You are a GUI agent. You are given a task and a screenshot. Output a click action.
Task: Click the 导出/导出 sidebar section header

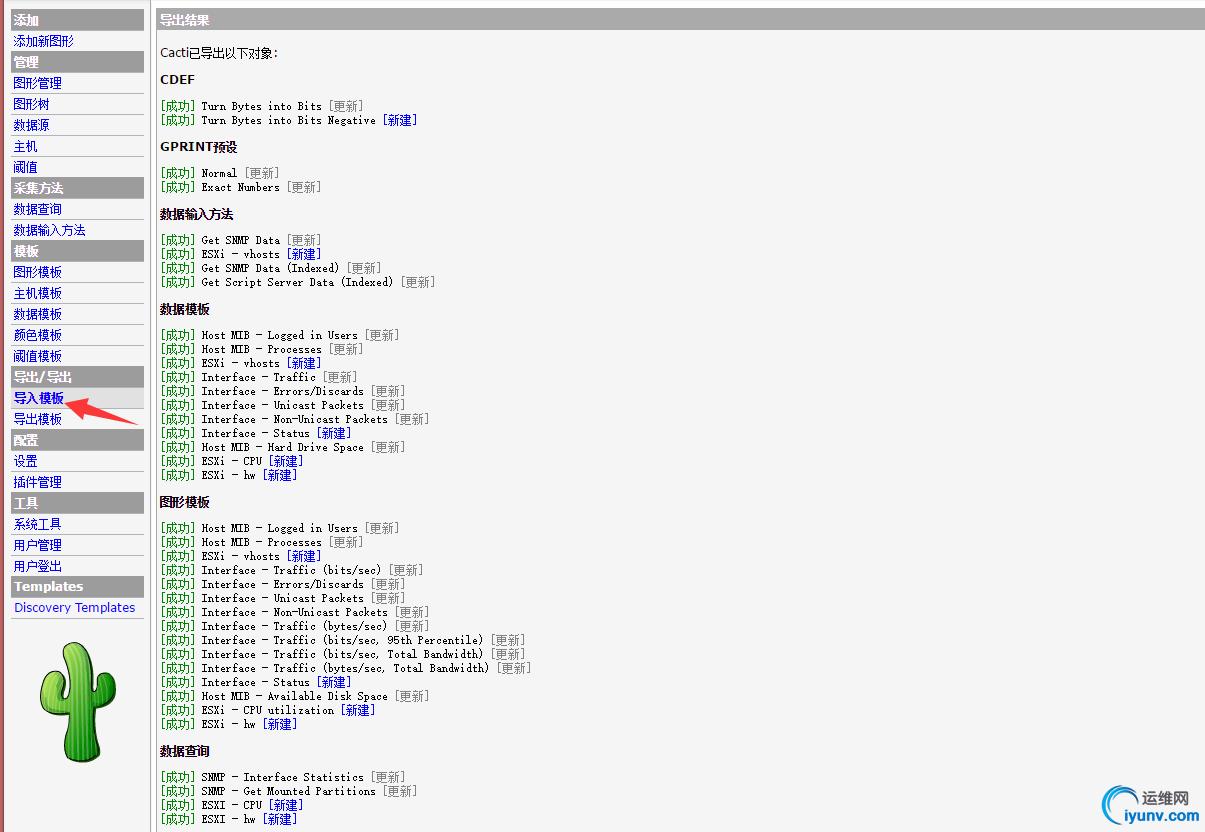coord(78,377)
